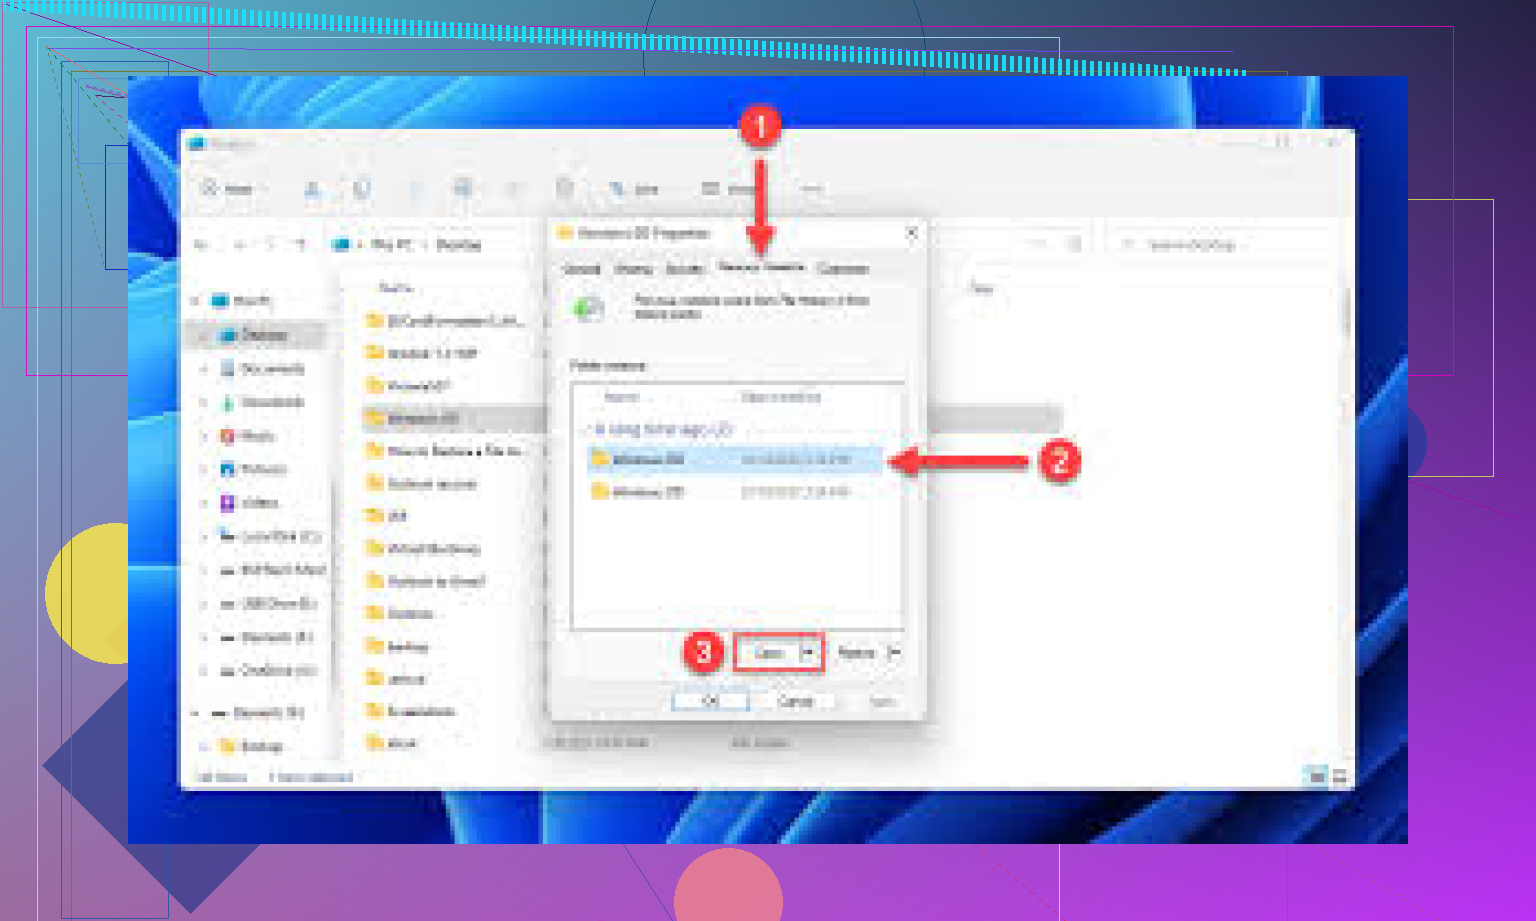1536x921 pixels.
Task: Open the See more ellipsis menu
Action: coord(812,189)
